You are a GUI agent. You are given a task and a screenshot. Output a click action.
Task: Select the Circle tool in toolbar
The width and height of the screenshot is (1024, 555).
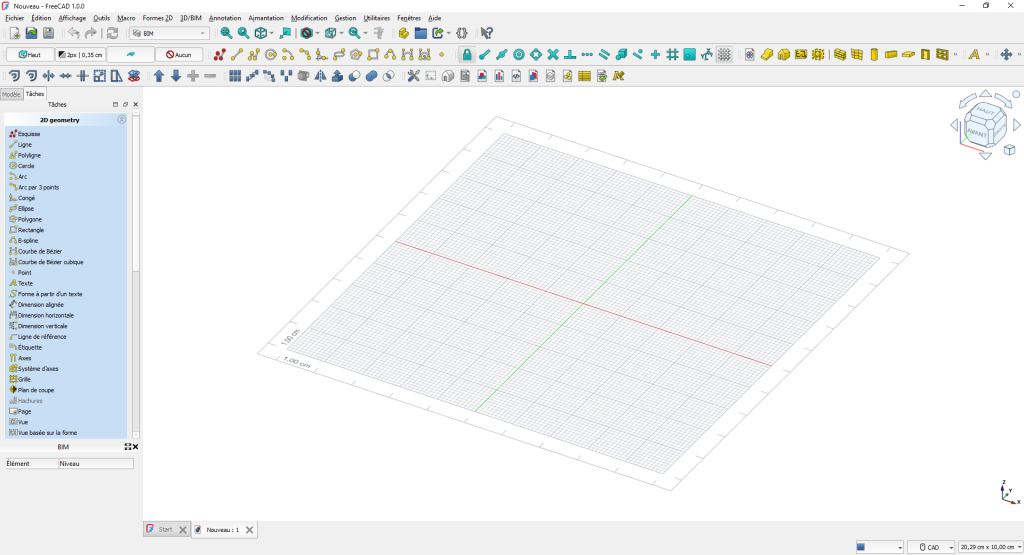click(271, 55)
